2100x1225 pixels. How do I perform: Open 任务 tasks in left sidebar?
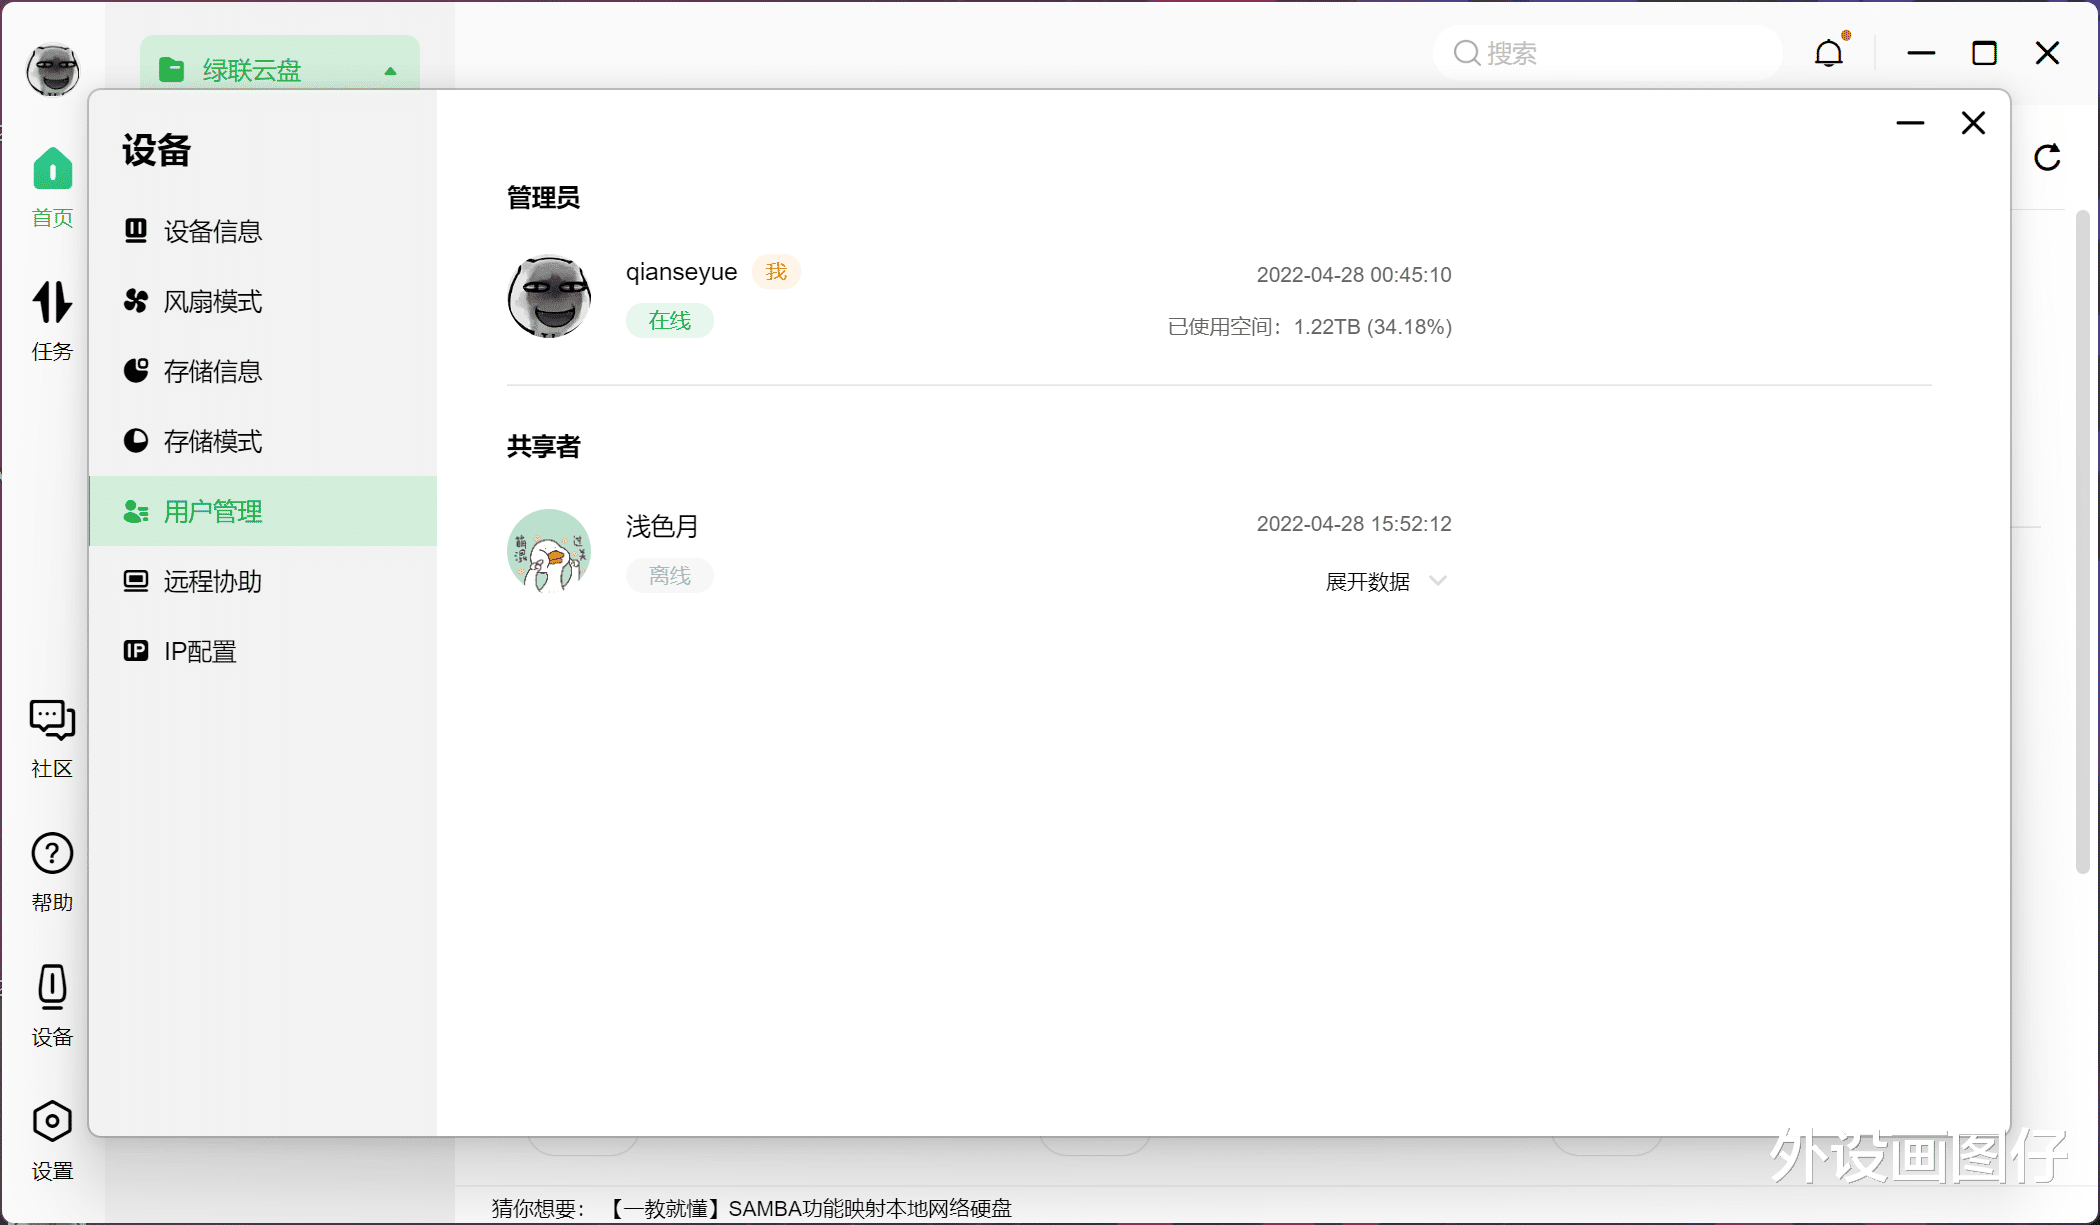51,320
